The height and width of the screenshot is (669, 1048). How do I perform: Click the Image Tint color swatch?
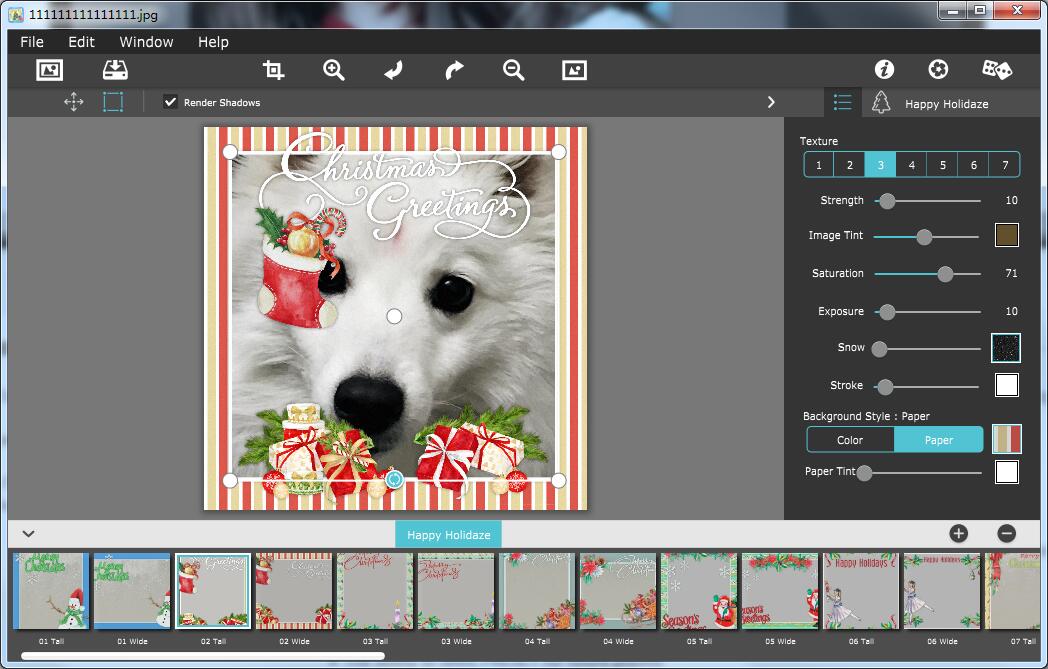coord(1006,236)
